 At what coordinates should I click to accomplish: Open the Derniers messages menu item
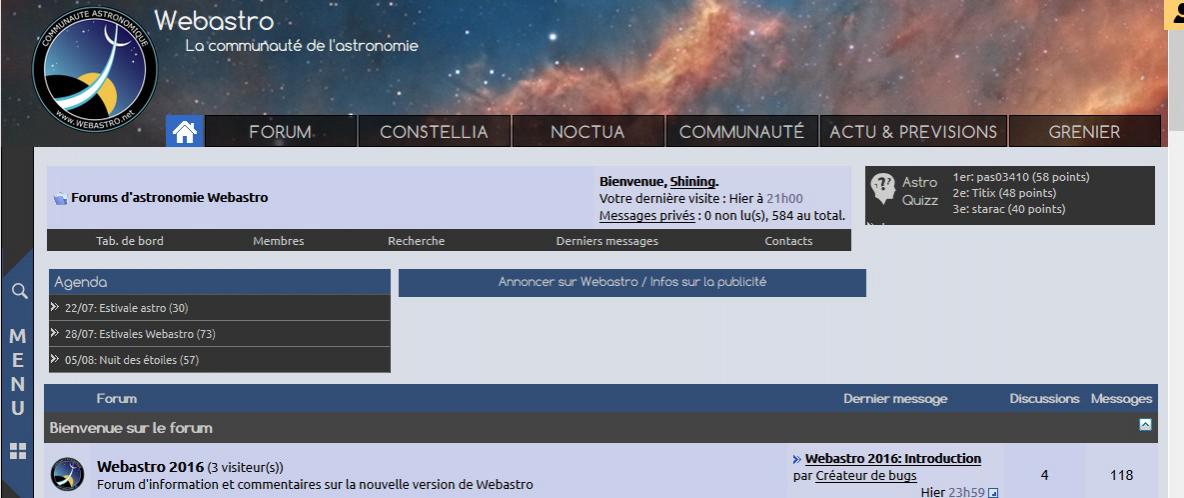(607, 241)
